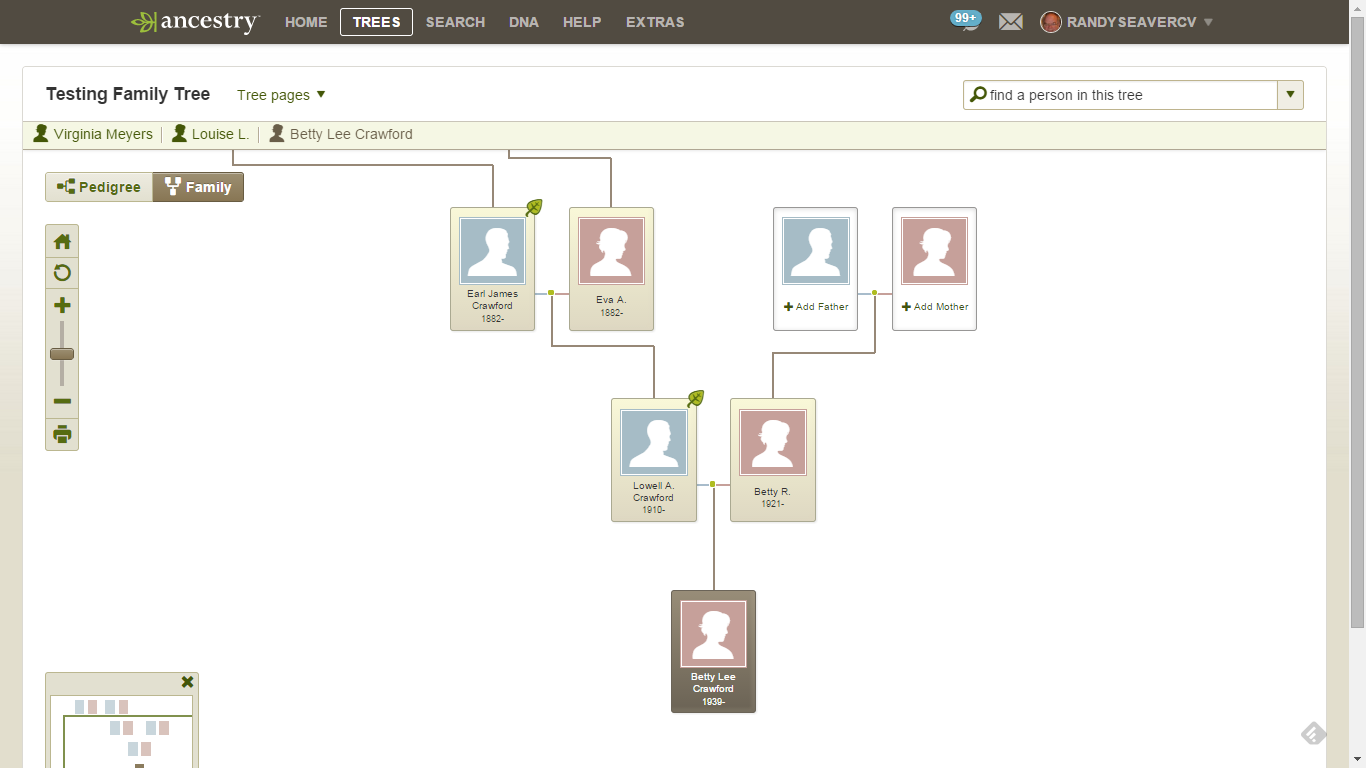Click the hint leaf on Earl James Crawford

(534, 205)
